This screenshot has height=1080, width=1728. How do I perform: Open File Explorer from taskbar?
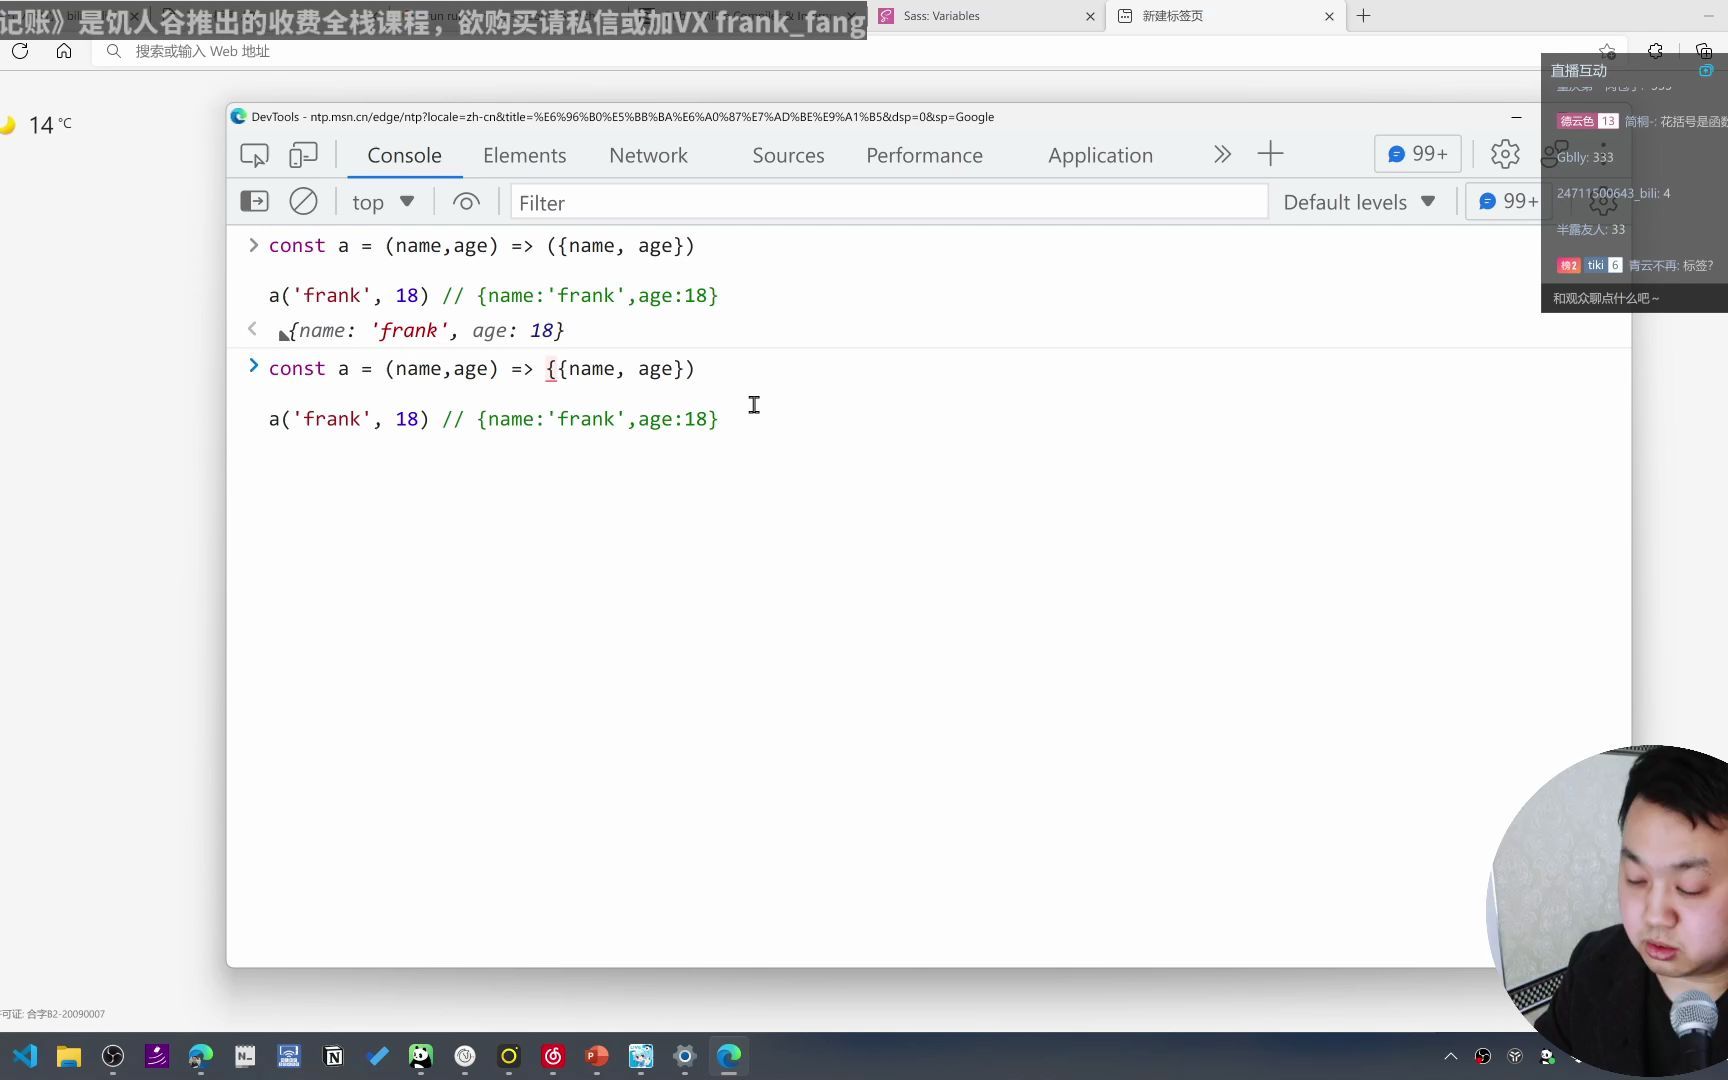click(69, 1056)
